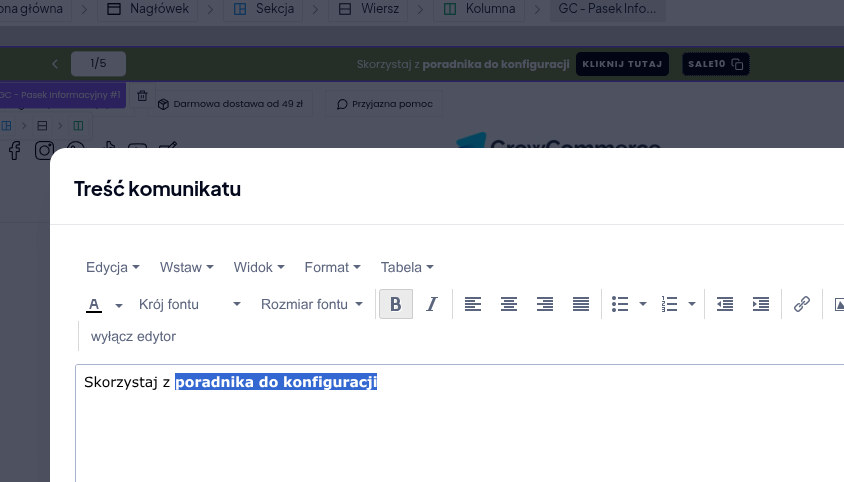Select the Nagłówek breadcrumb
The width and height of the screenshot is (844, 482).
[x=147, y=9]
